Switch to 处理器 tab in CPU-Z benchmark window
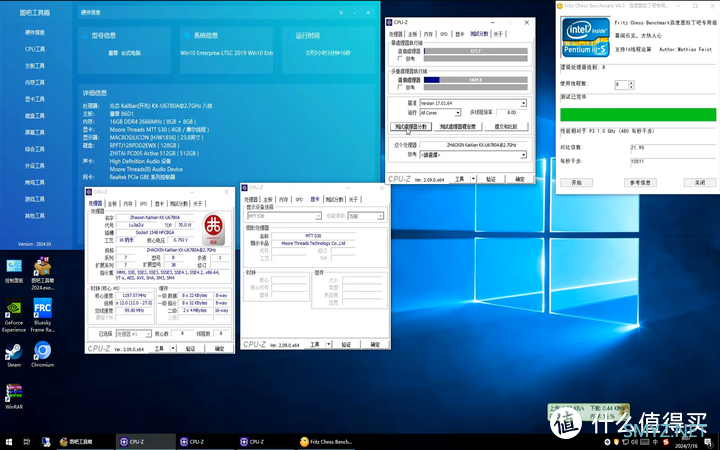 [396, 34]
